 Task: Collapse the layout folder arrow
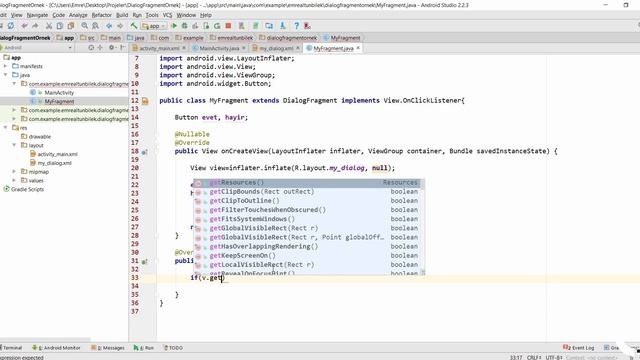(x=14, y=145)
